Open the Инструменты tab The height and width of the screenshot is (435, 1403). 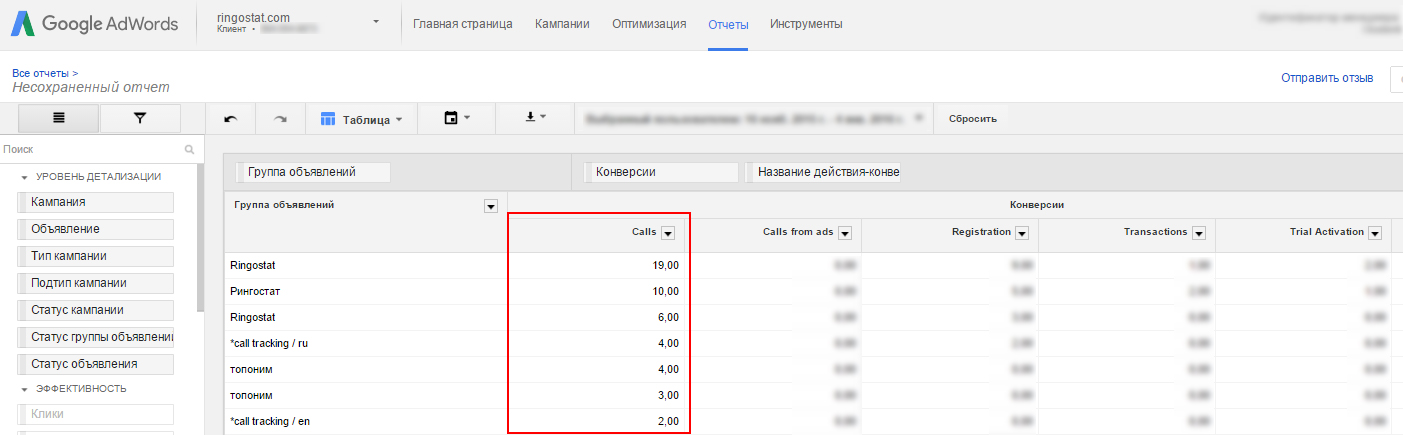click(x=806, y=23)
